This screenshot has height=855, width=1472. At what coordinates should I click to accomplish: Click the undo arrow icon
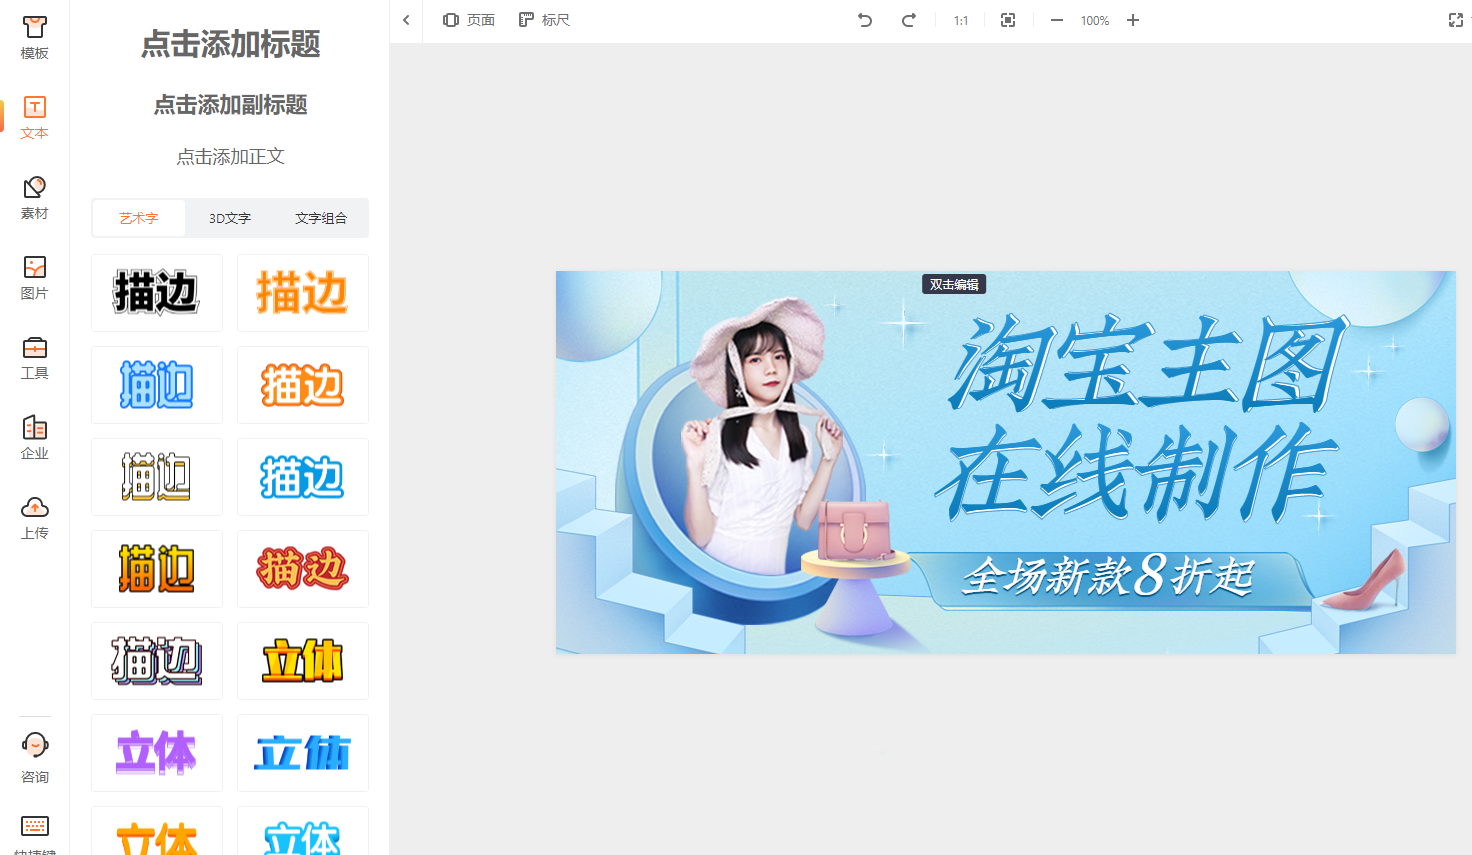pos(865,20)
